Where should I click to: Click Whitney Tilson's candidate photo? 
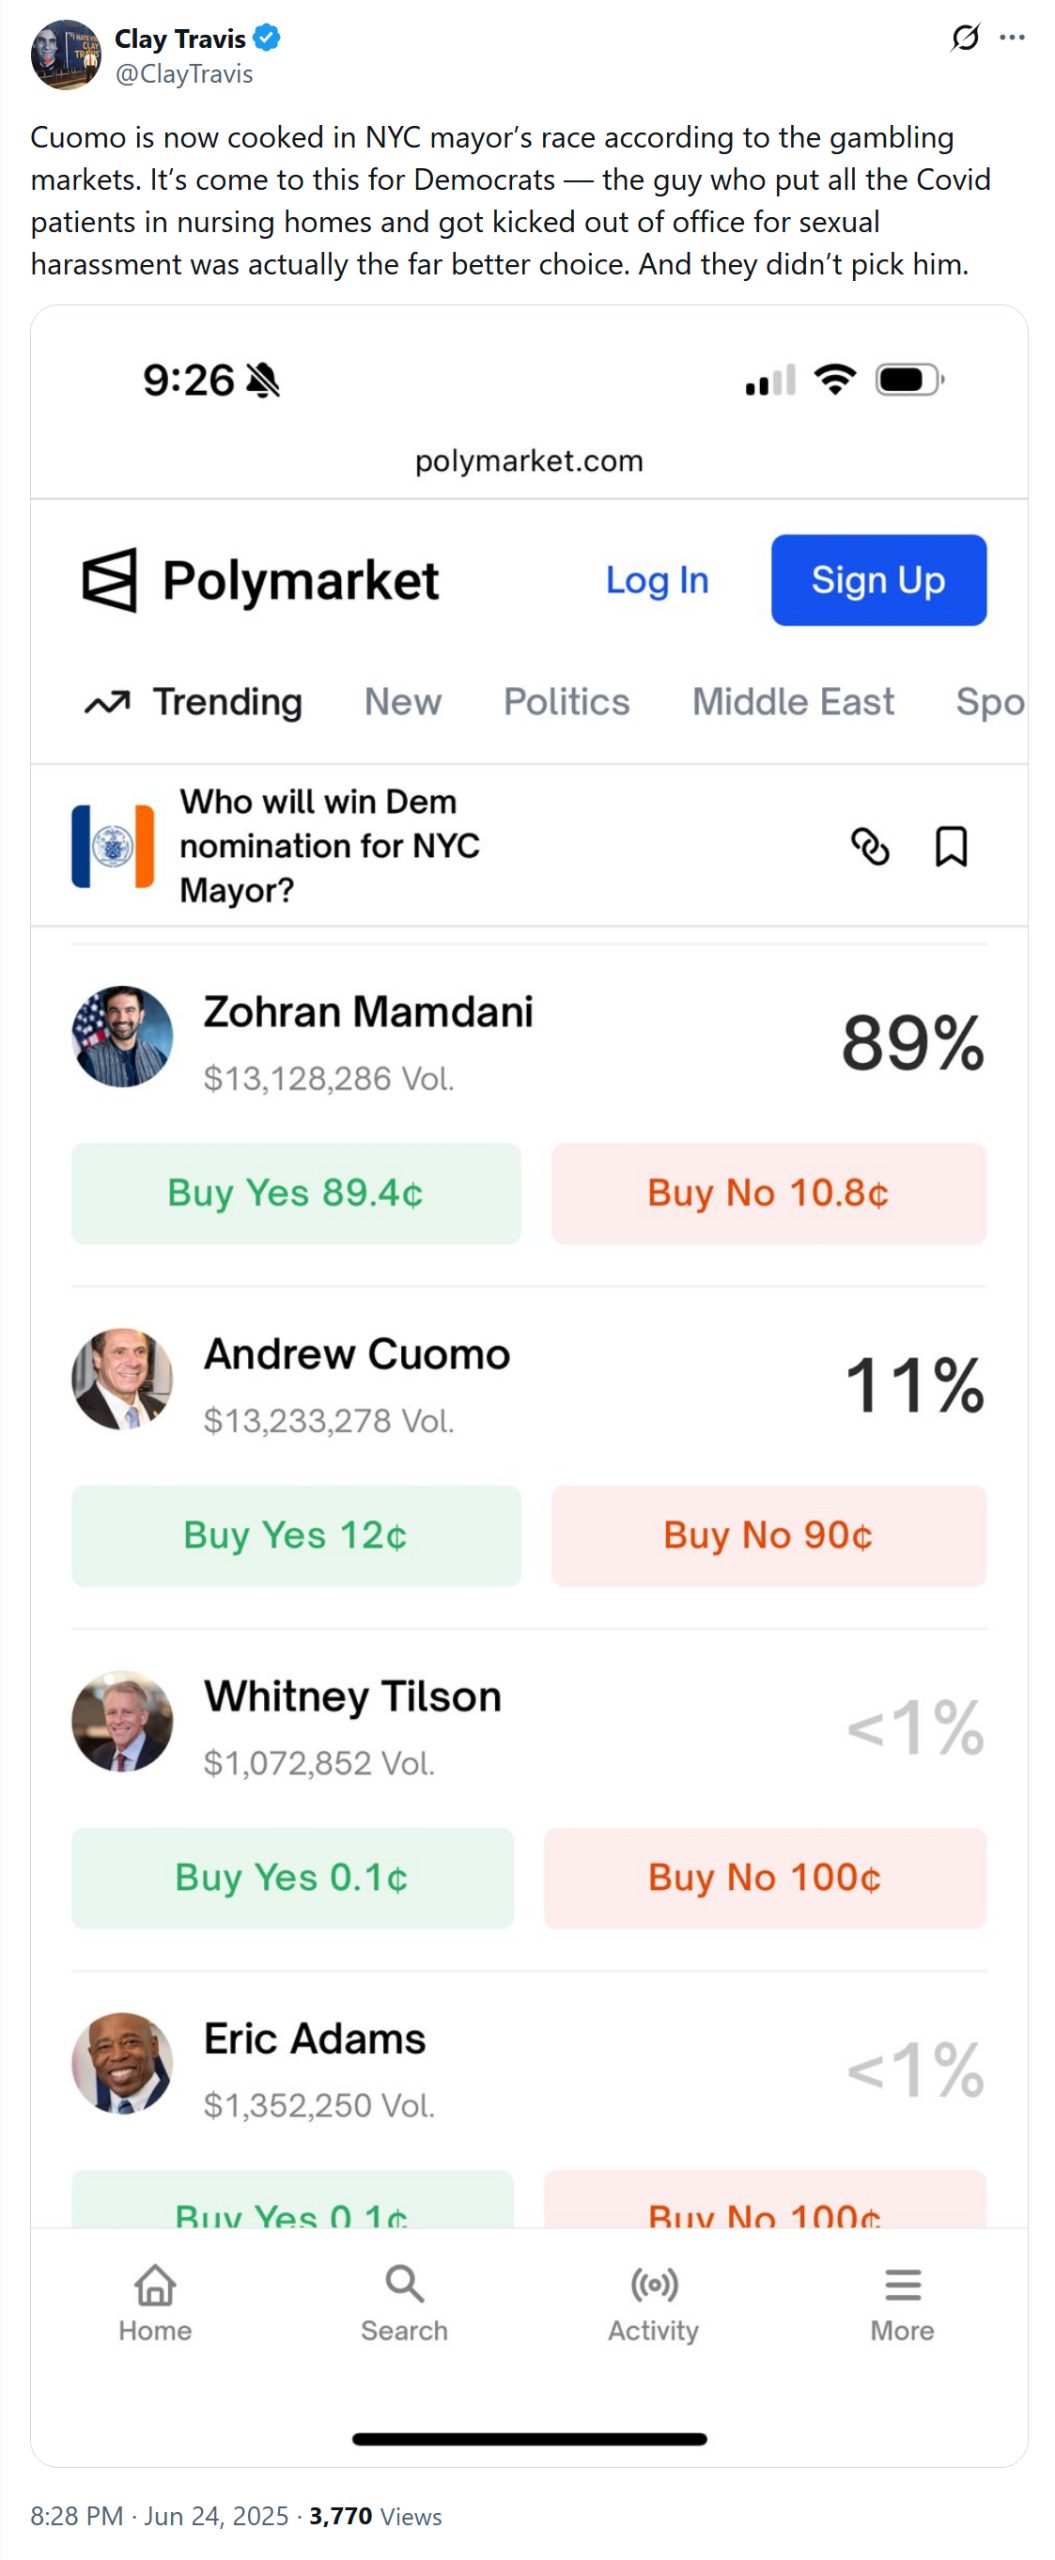[x=122, y=1720]
